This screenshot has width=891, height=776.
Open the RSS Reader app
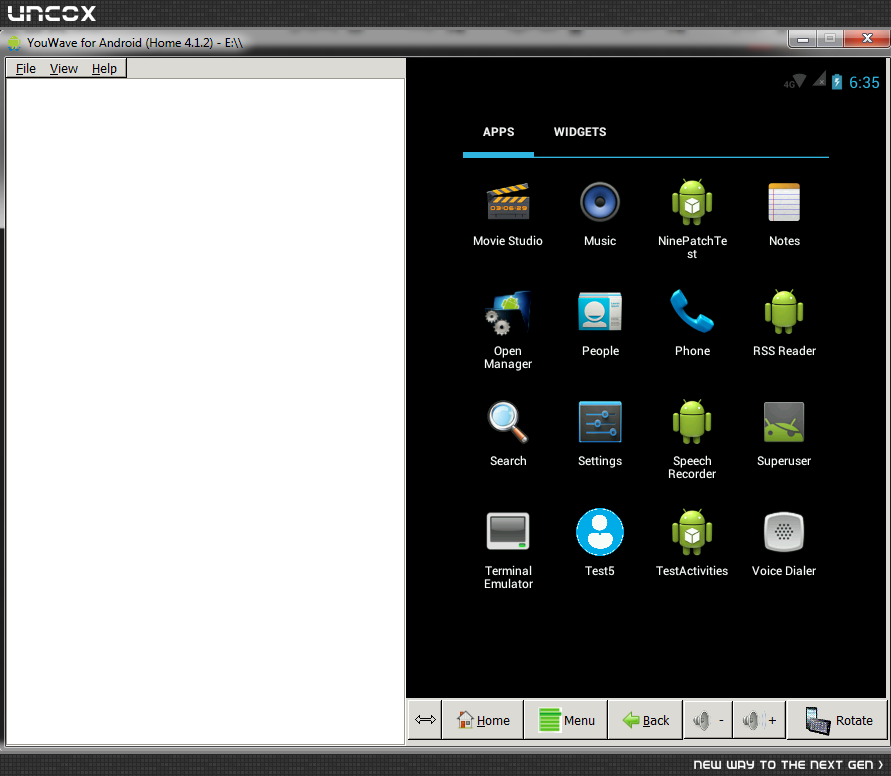(x=784, y=324)
